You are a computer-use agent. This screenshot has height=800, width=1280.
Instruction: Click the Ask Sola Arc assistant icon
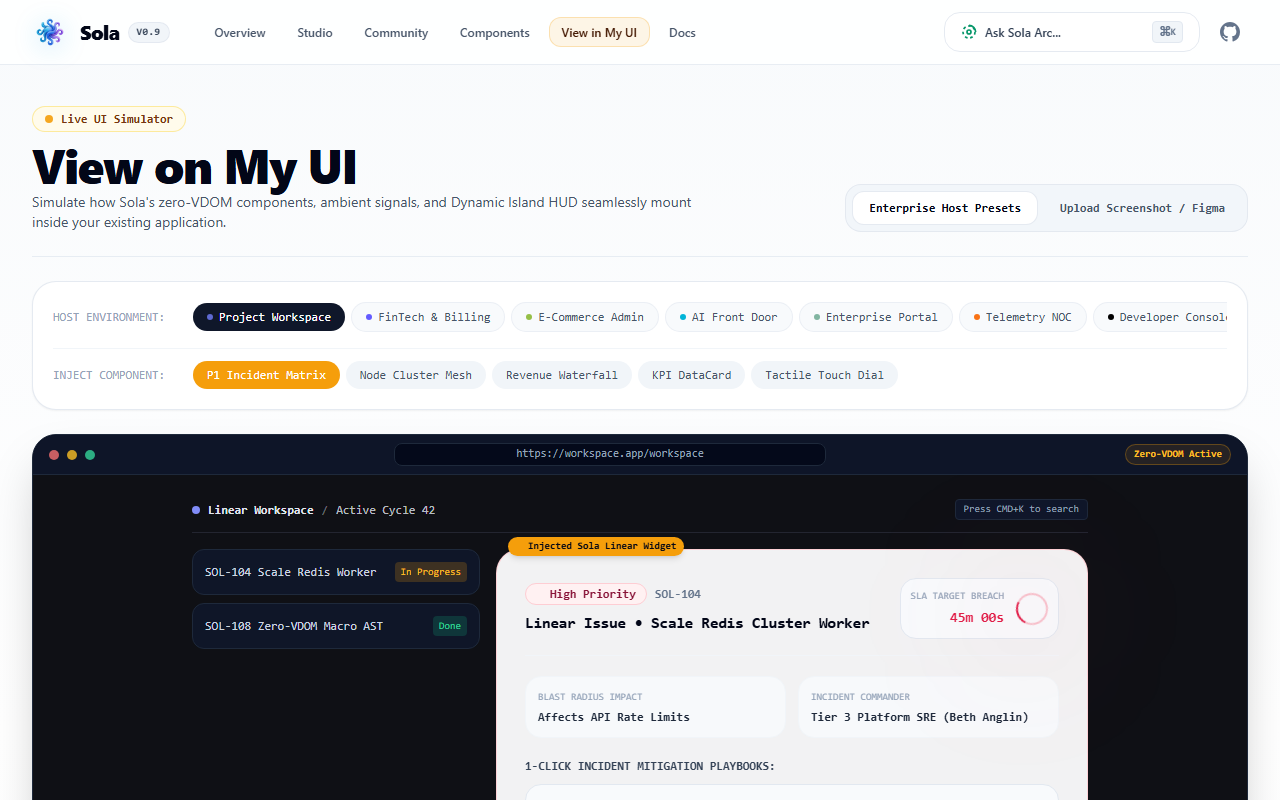968,32
